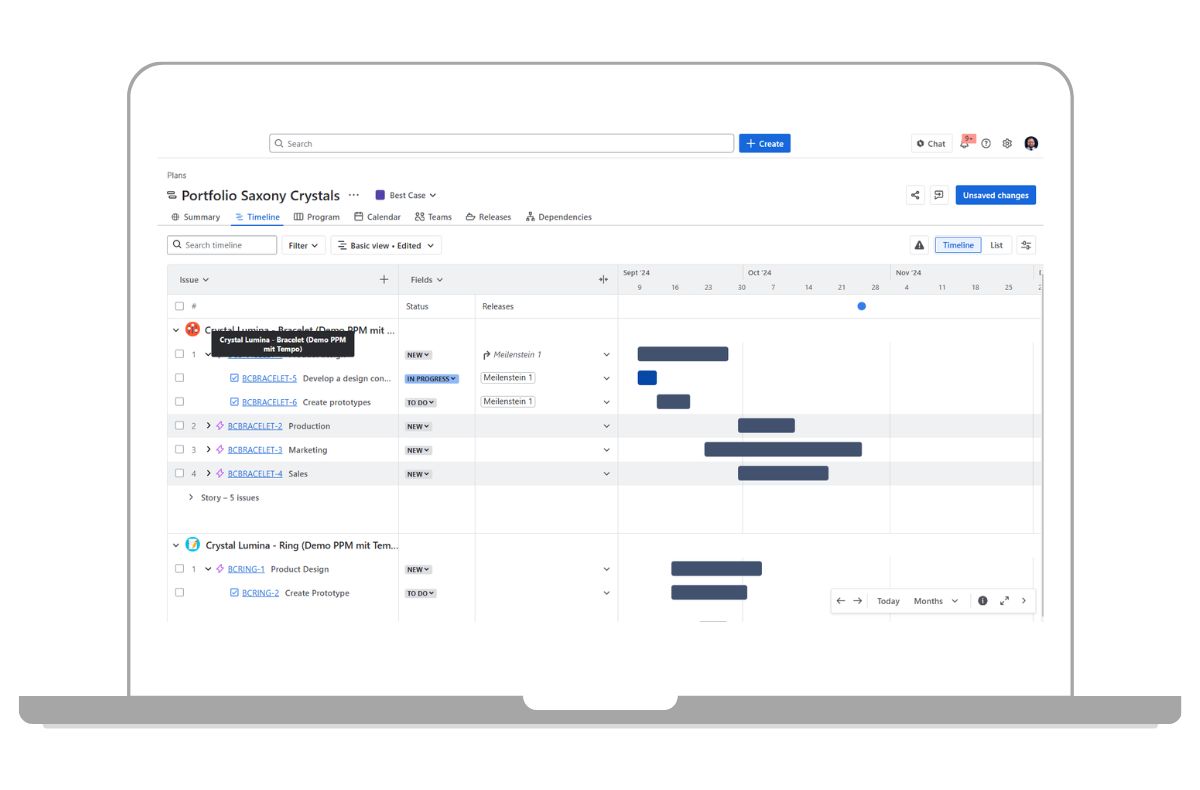Switch to List view toggle
The width and height of the screenshot is (1200, 790).
[x=997, y=245]
